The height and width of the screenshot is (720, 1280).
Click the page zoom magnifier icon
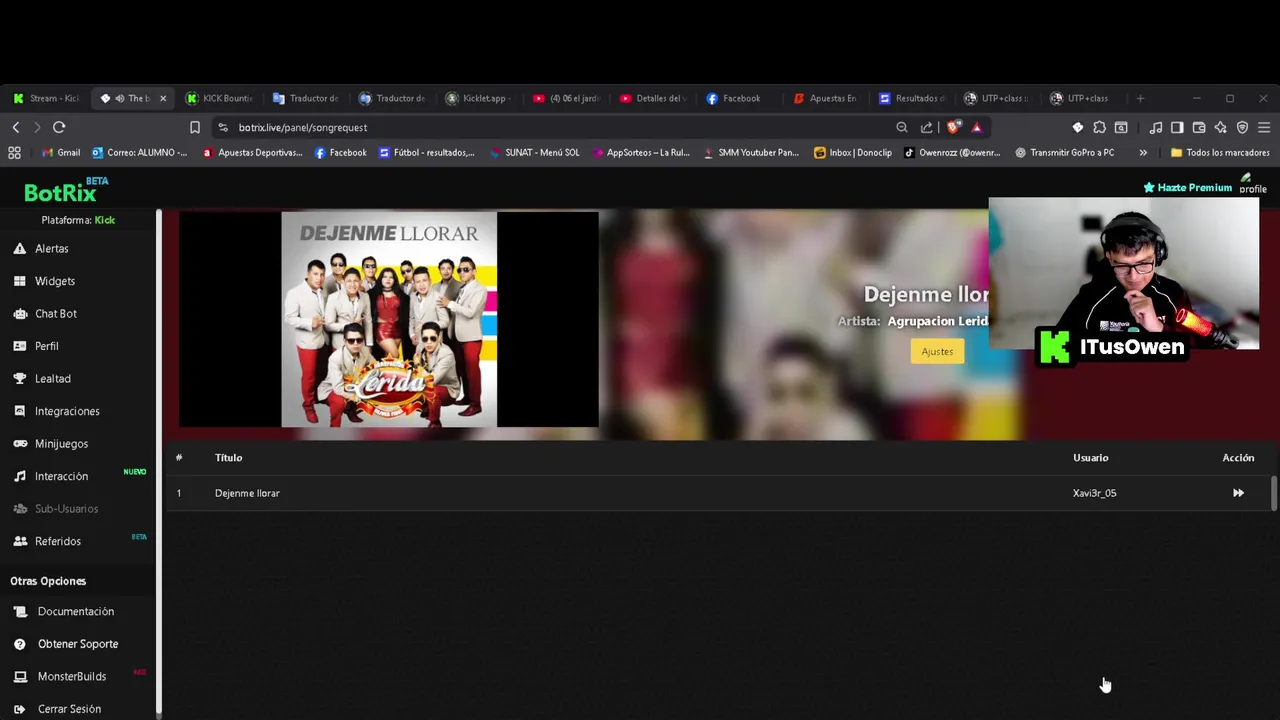[x=902, y=127]
